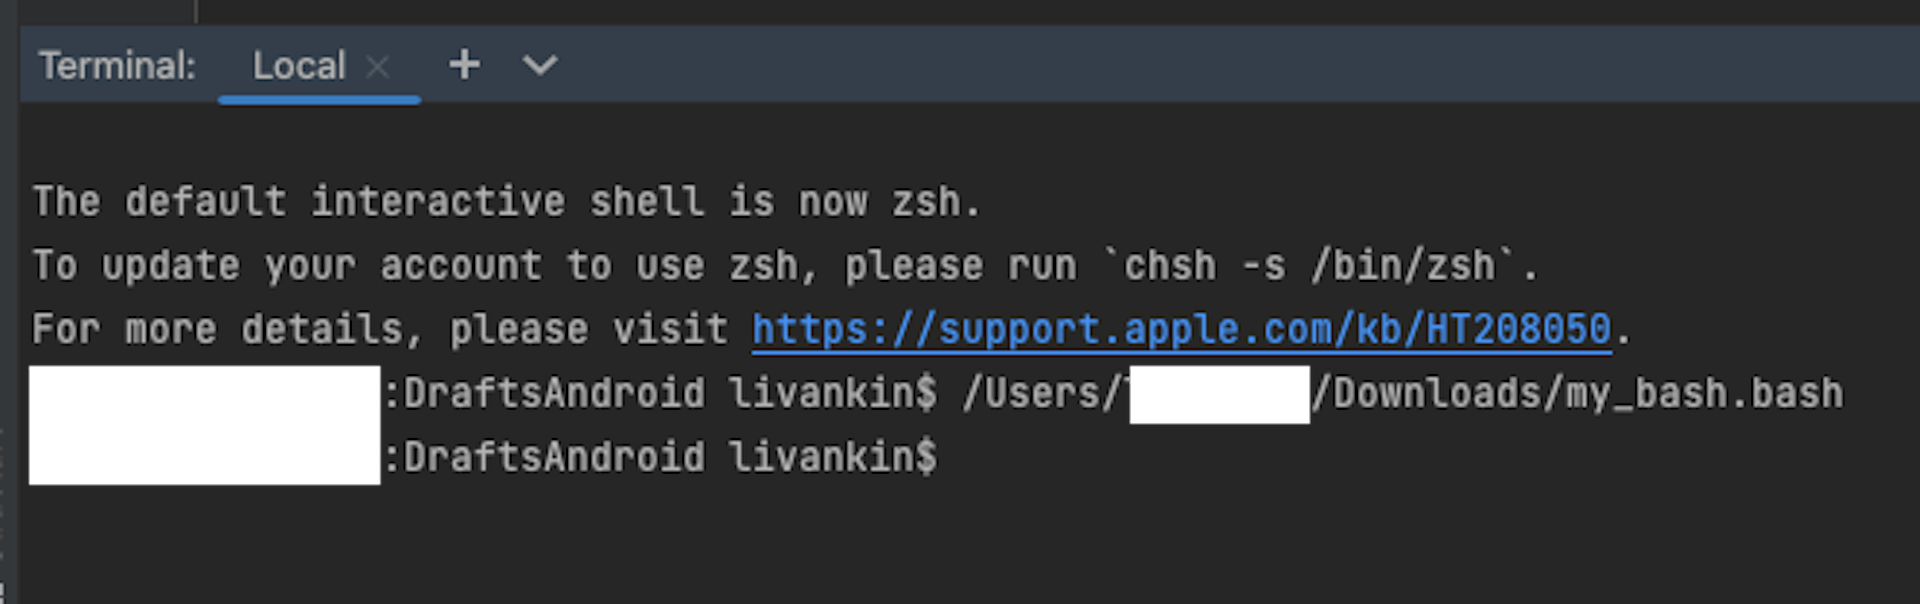Click the /Downloads/ folder segment in command
Viewport: 1920px width, 604px height.
point(1438,393)
